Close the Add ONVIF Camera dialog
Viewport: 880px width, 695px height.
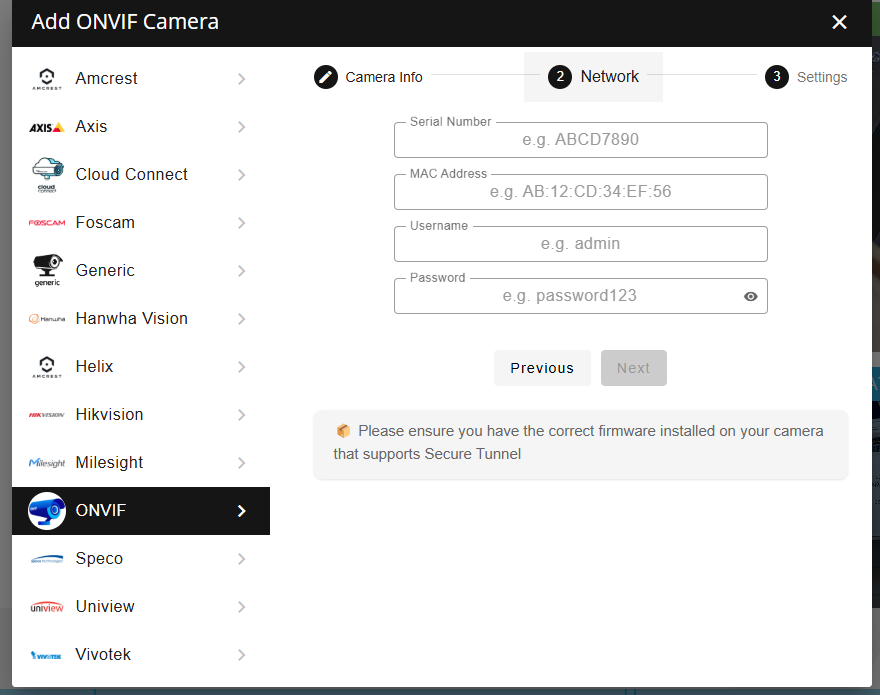[839, 21]
